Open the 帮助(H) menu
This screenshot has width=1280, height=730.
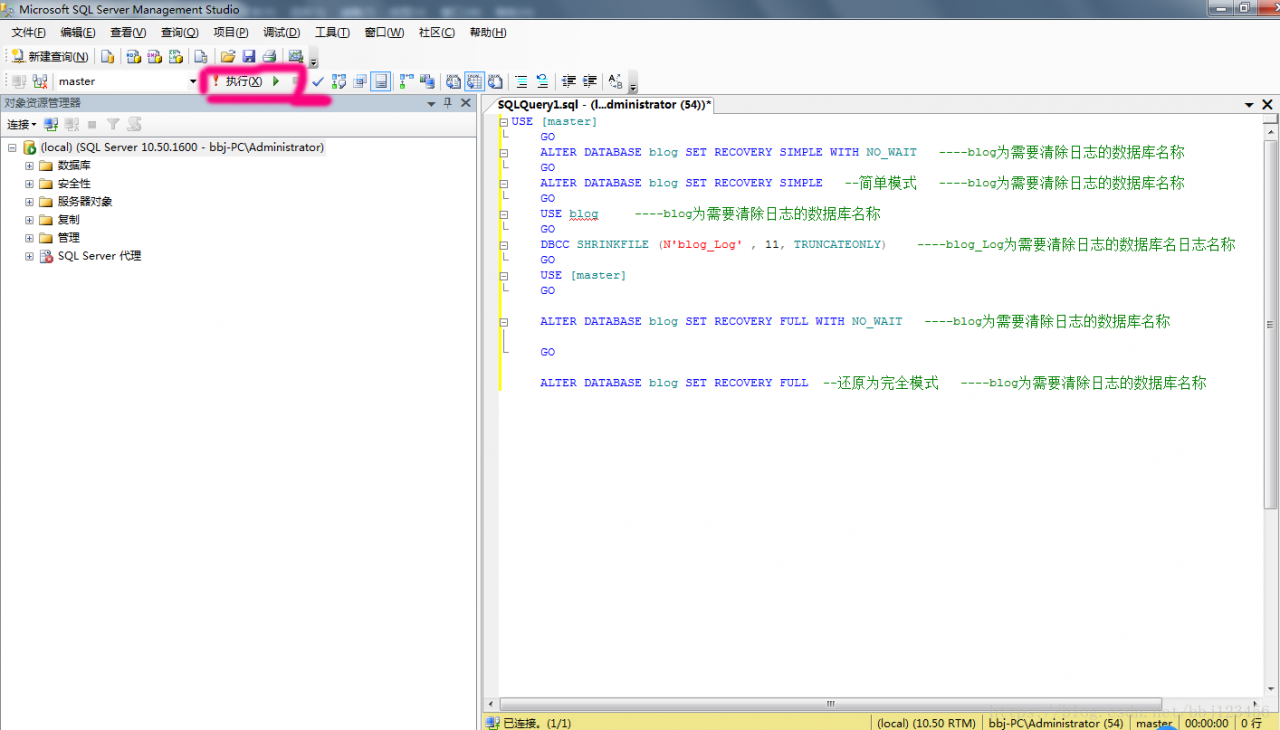coord(488,32)
